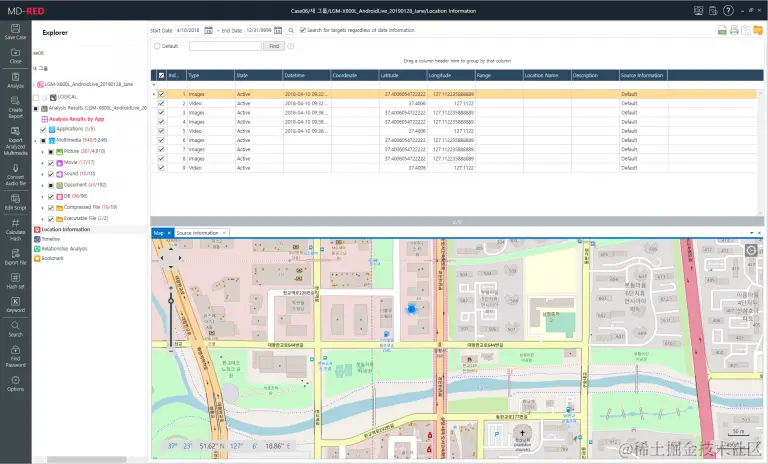Open Timeline in Explorer
This screenshot has width=768, height=464.
(50, 239)
